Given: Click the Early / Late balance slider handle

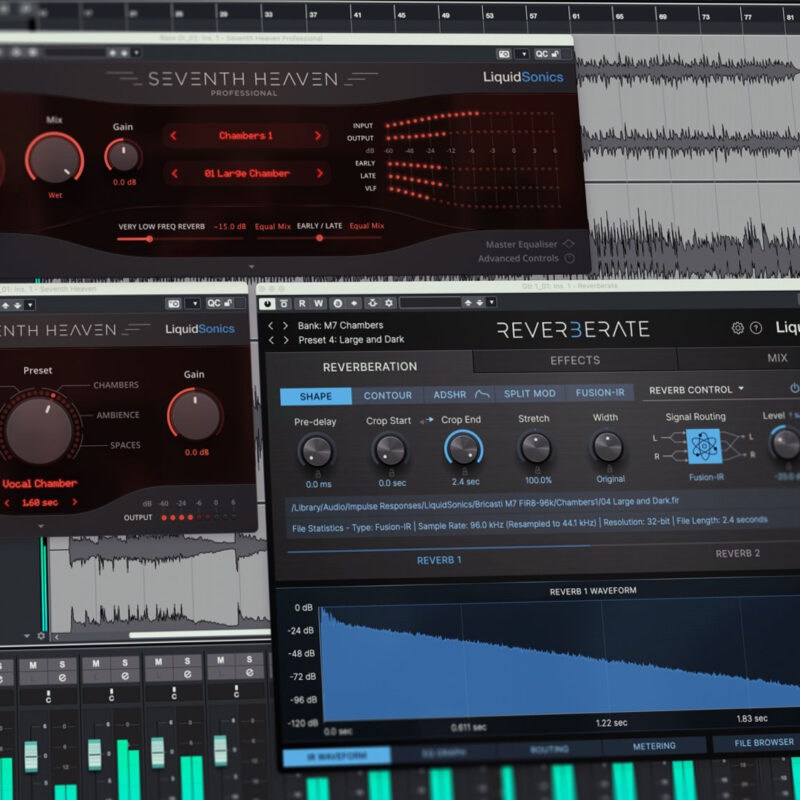Looking at the screenshot, I should (319, 238).
